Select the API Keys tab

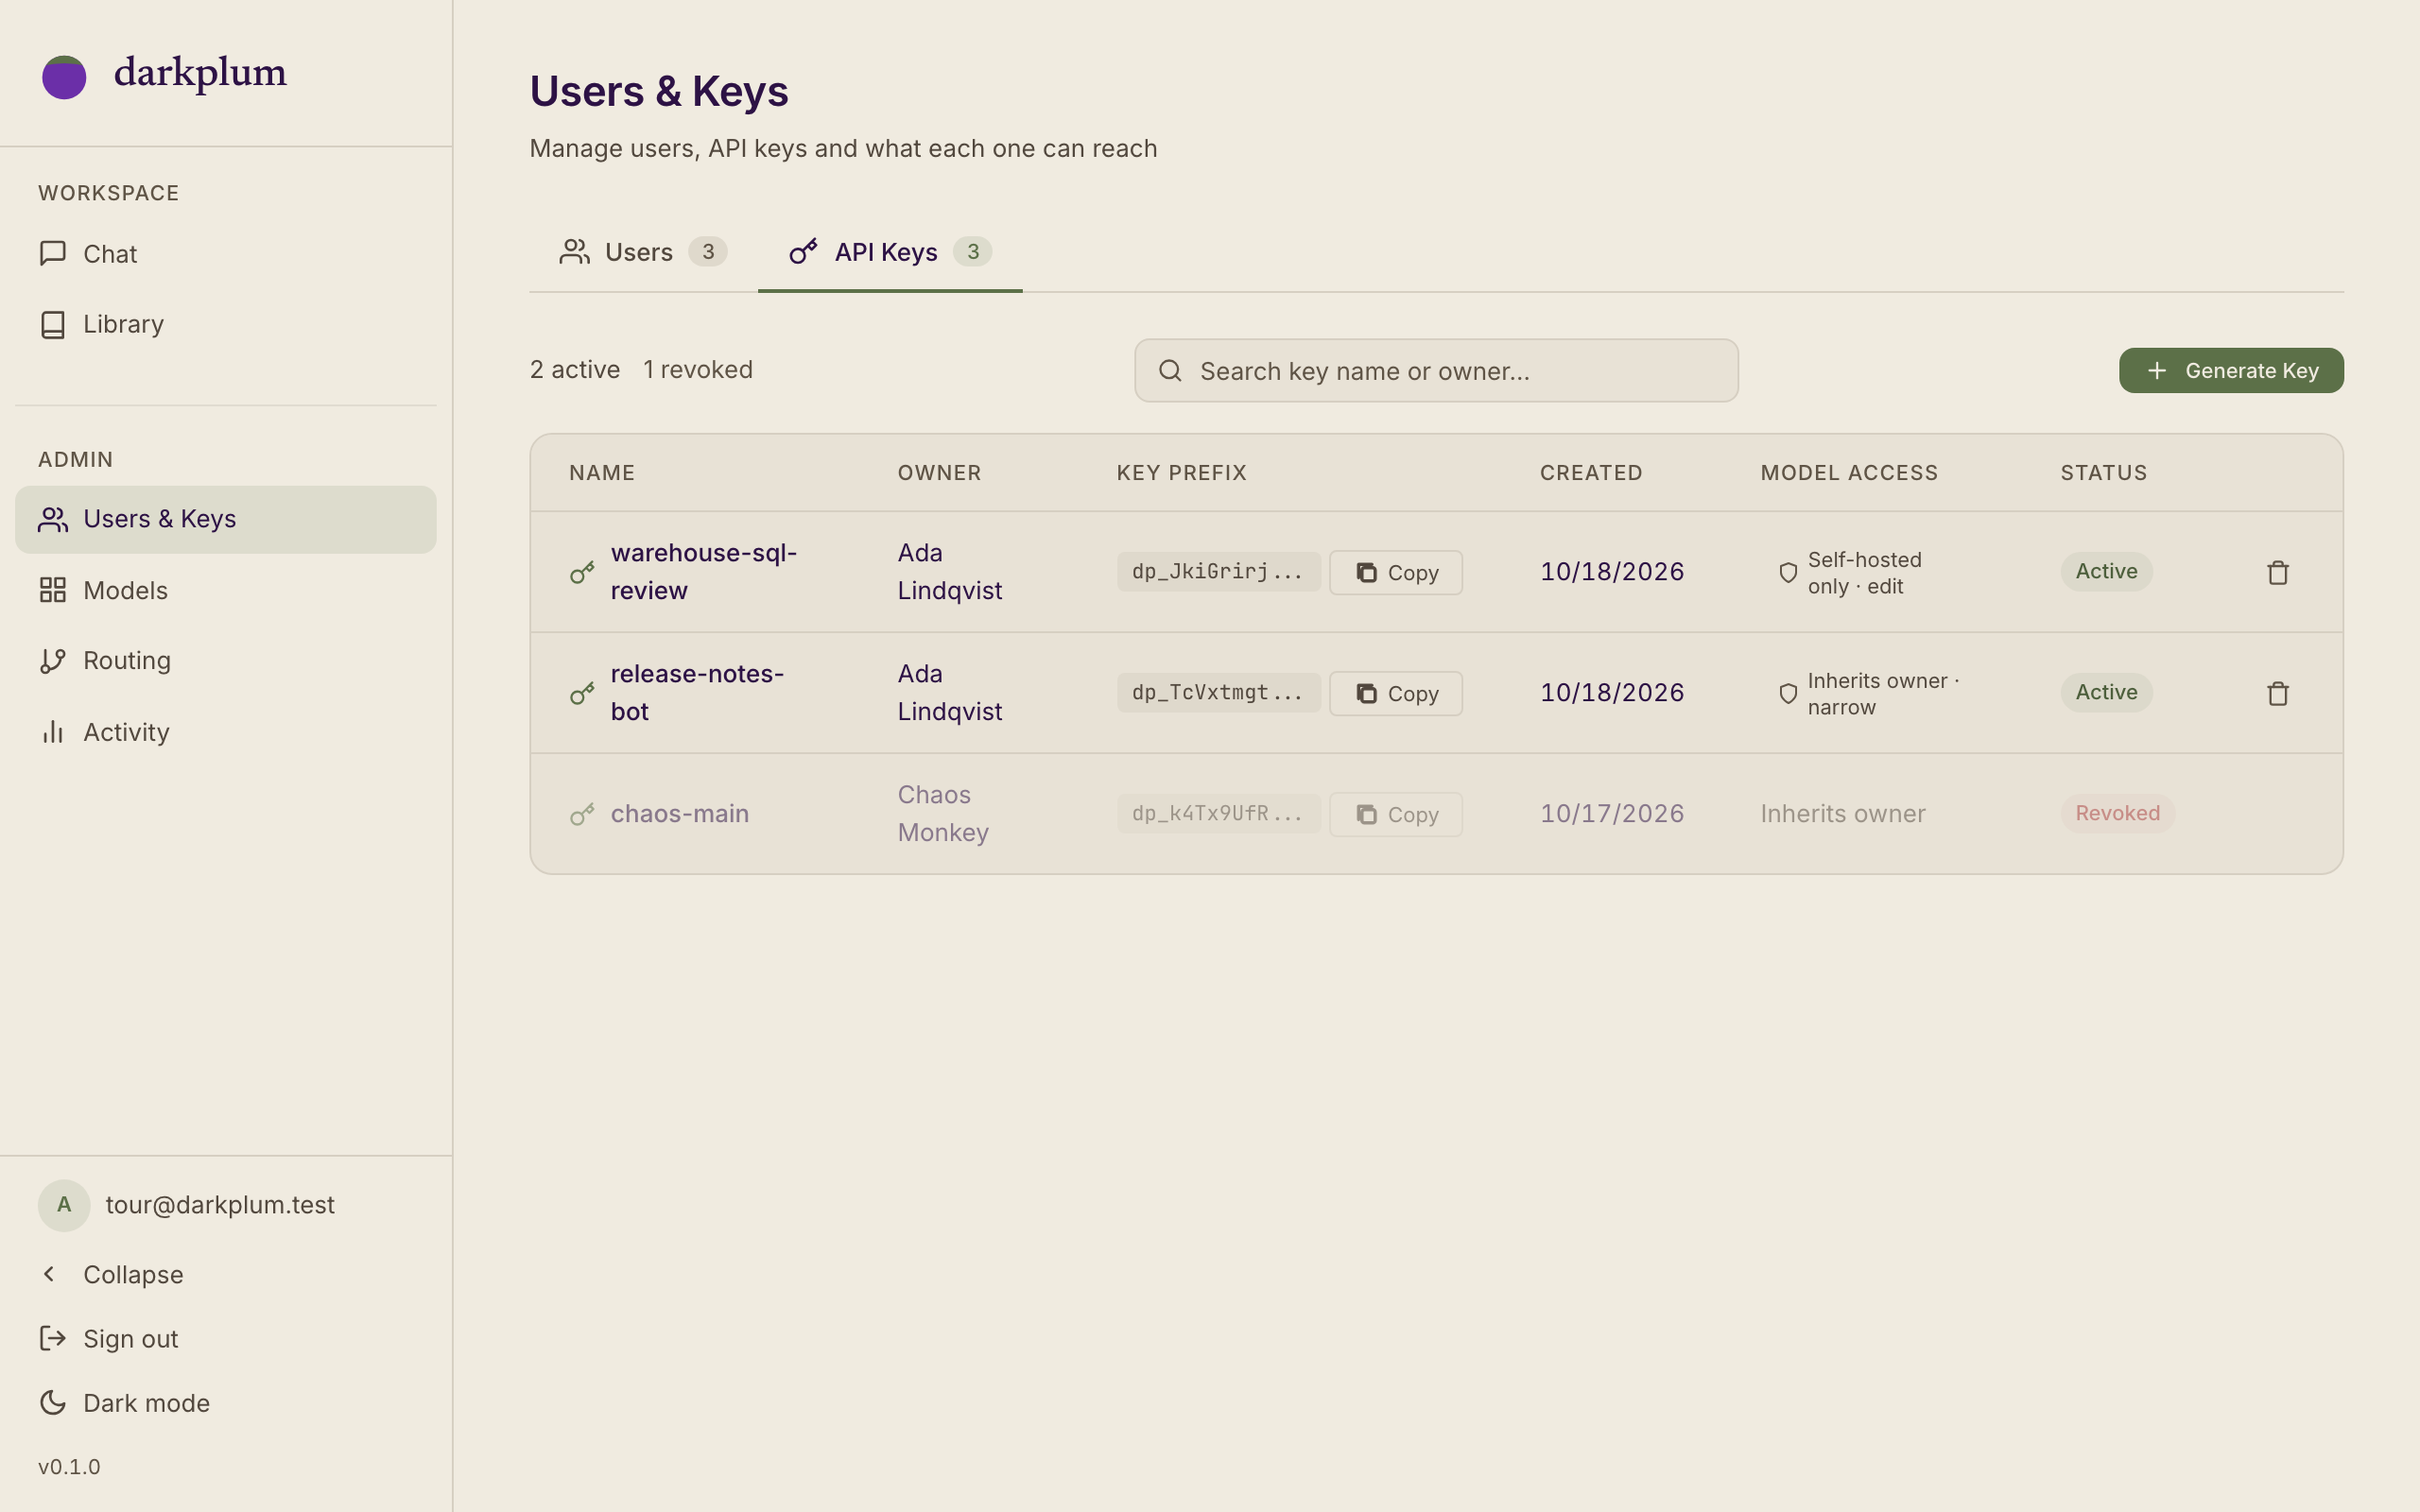pyautogui.click(x=890, y=252)
